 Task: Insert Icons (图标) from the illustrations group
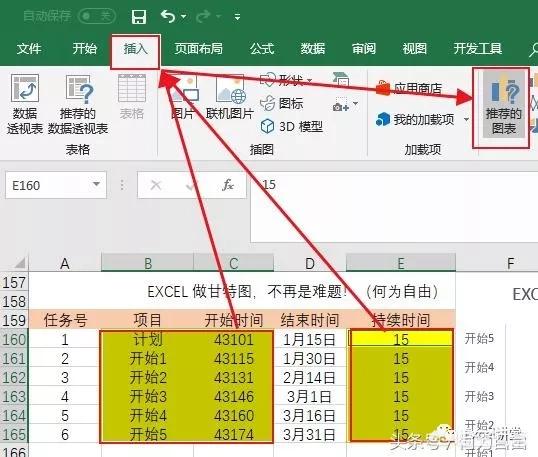(x=282, y=103)
